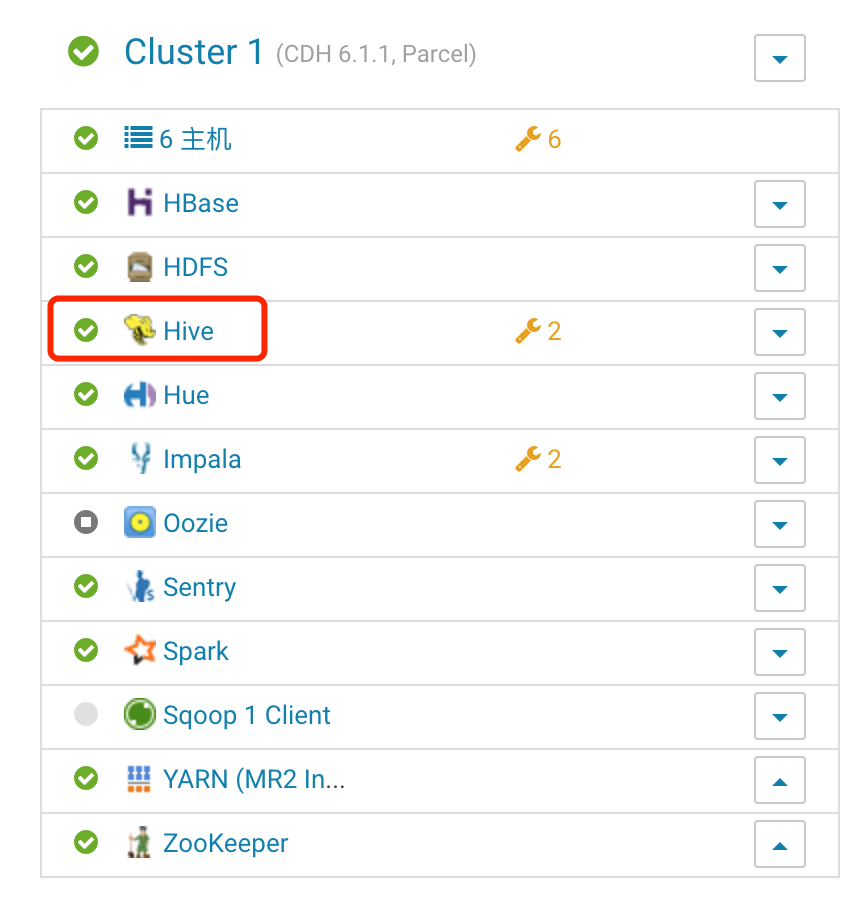Collapse the YARN row using its arrow
Image resolution: width=864 pixels, height=908 pixels.
[x=779, y=780]
